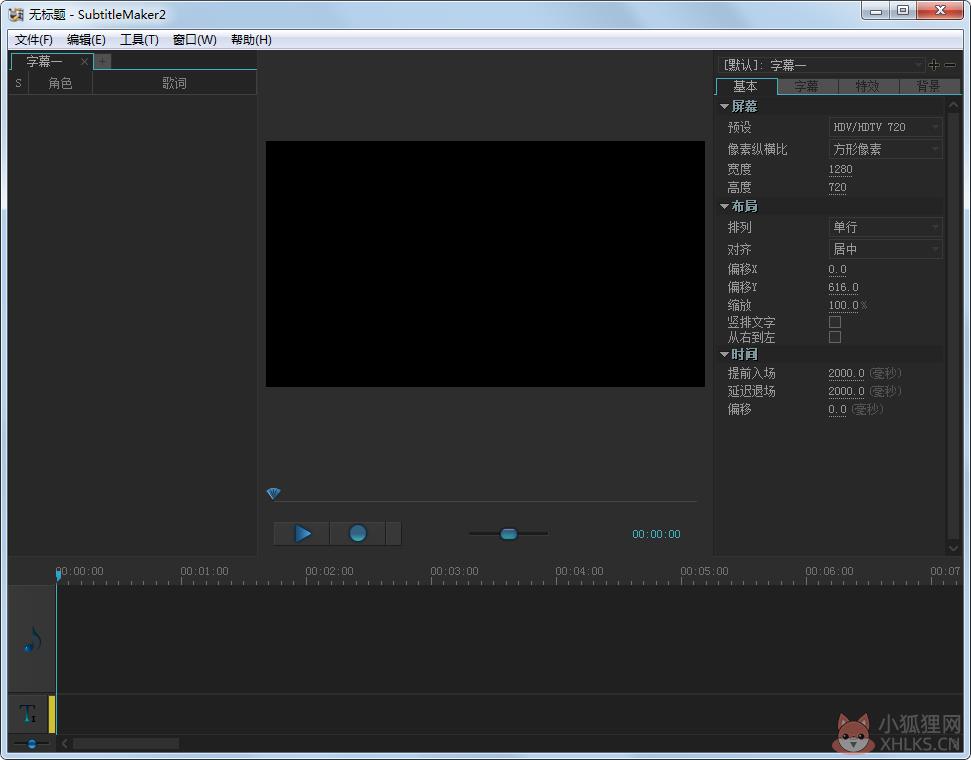This screenshot has height=760, width=971.
Task: Switch to the 特效 tab
Action: point(868,86)
